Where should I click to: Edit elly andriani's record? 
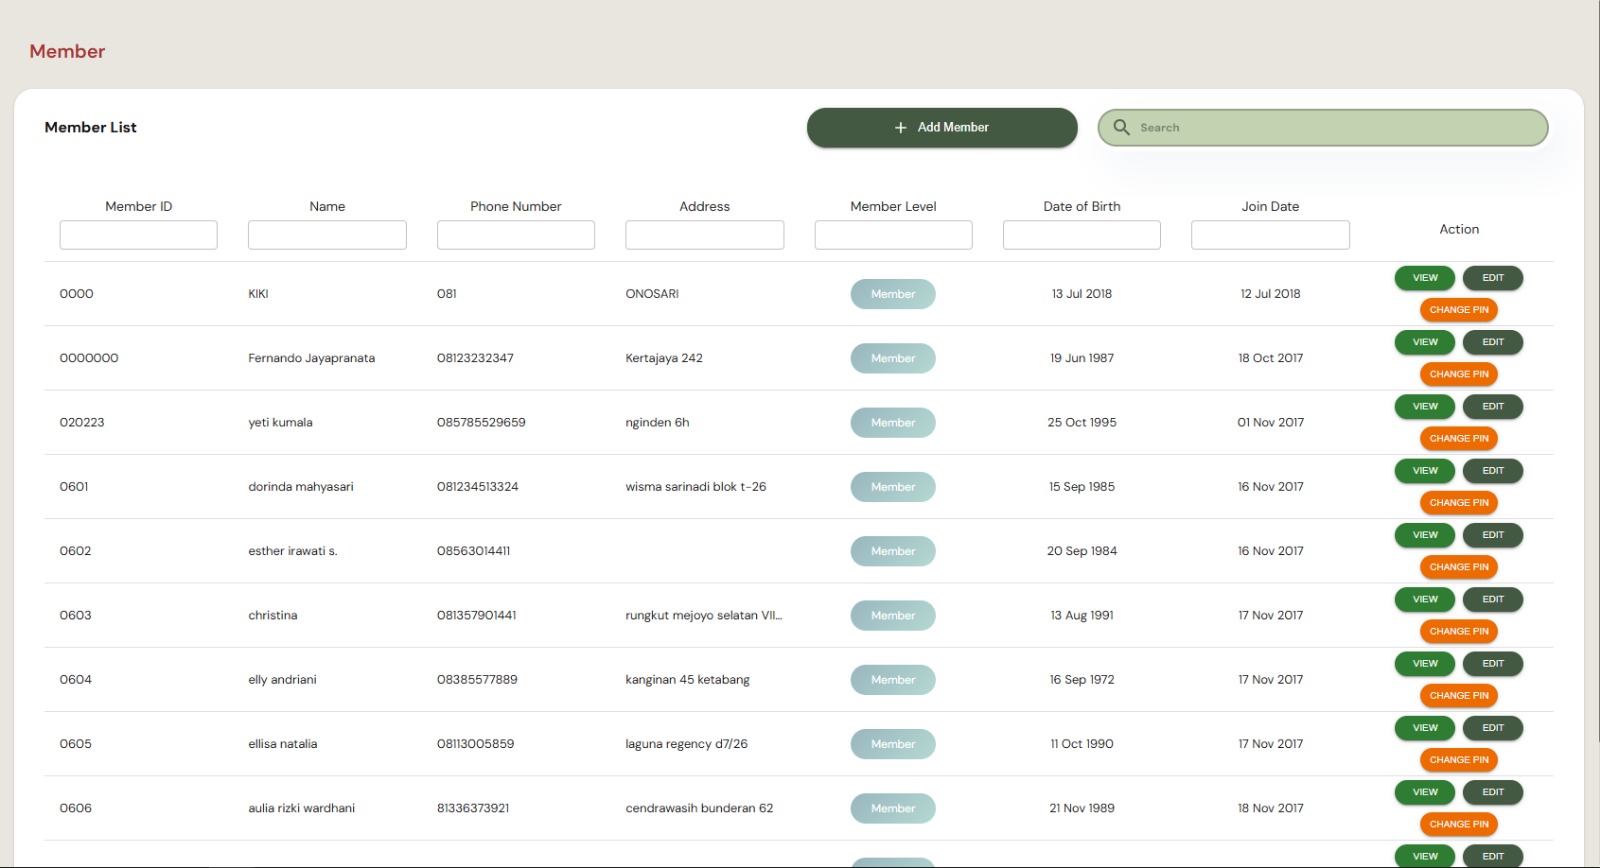[x=1493, y=663]
